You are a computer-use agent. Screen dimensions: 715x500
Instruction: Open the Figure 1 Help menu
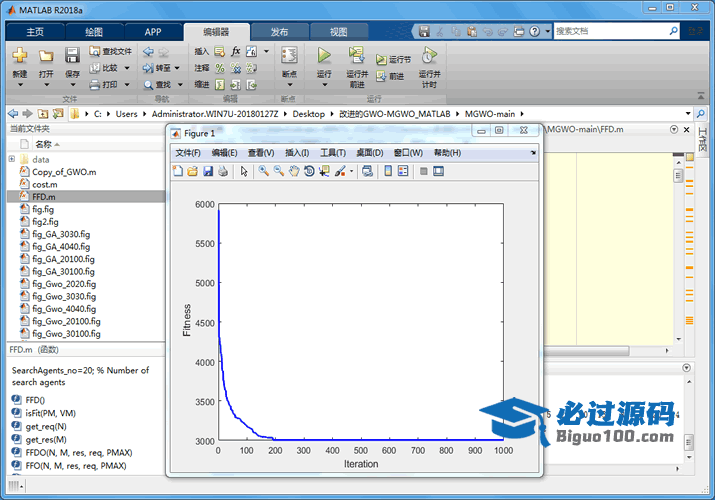[447, 153]
